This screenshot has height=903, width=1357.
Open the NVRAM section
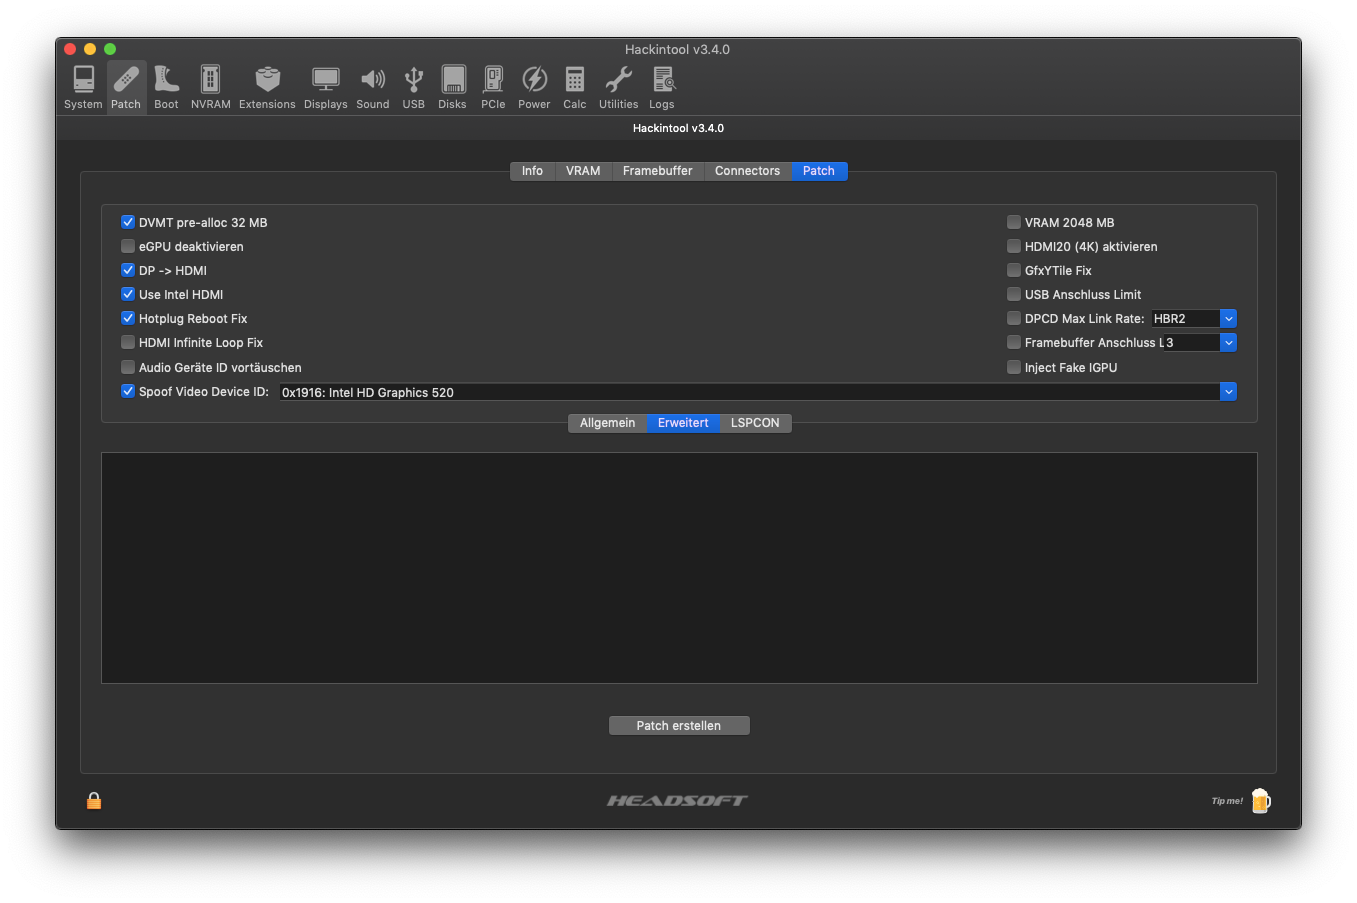tap(210, 87)
